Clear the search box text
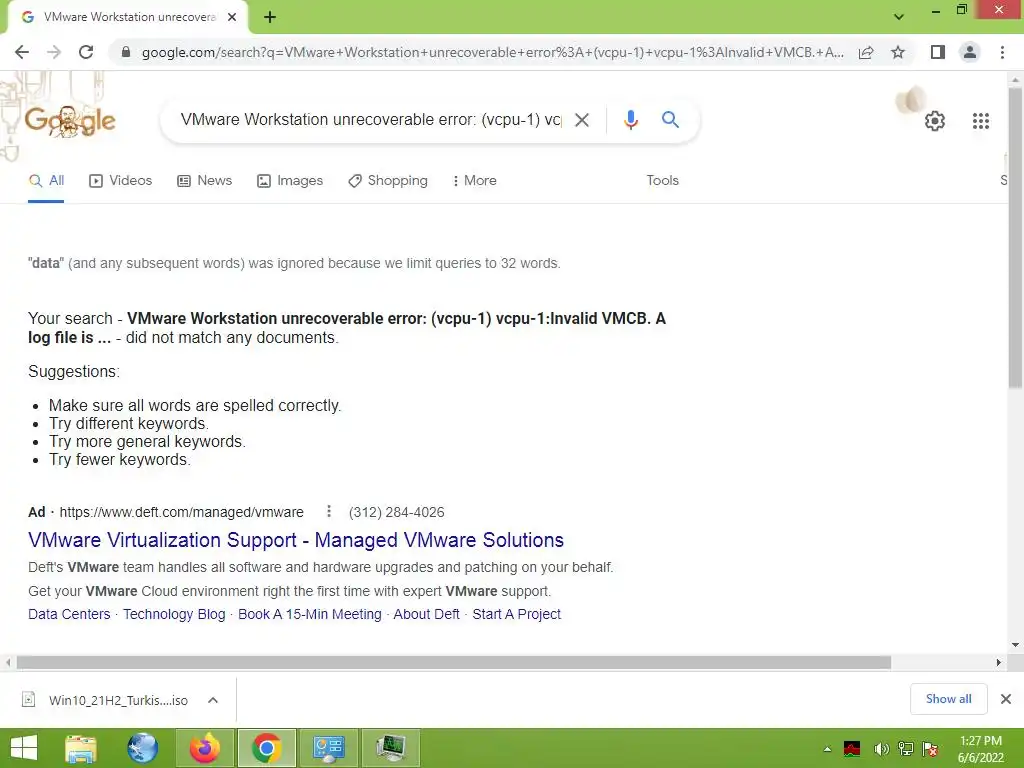 581,120
